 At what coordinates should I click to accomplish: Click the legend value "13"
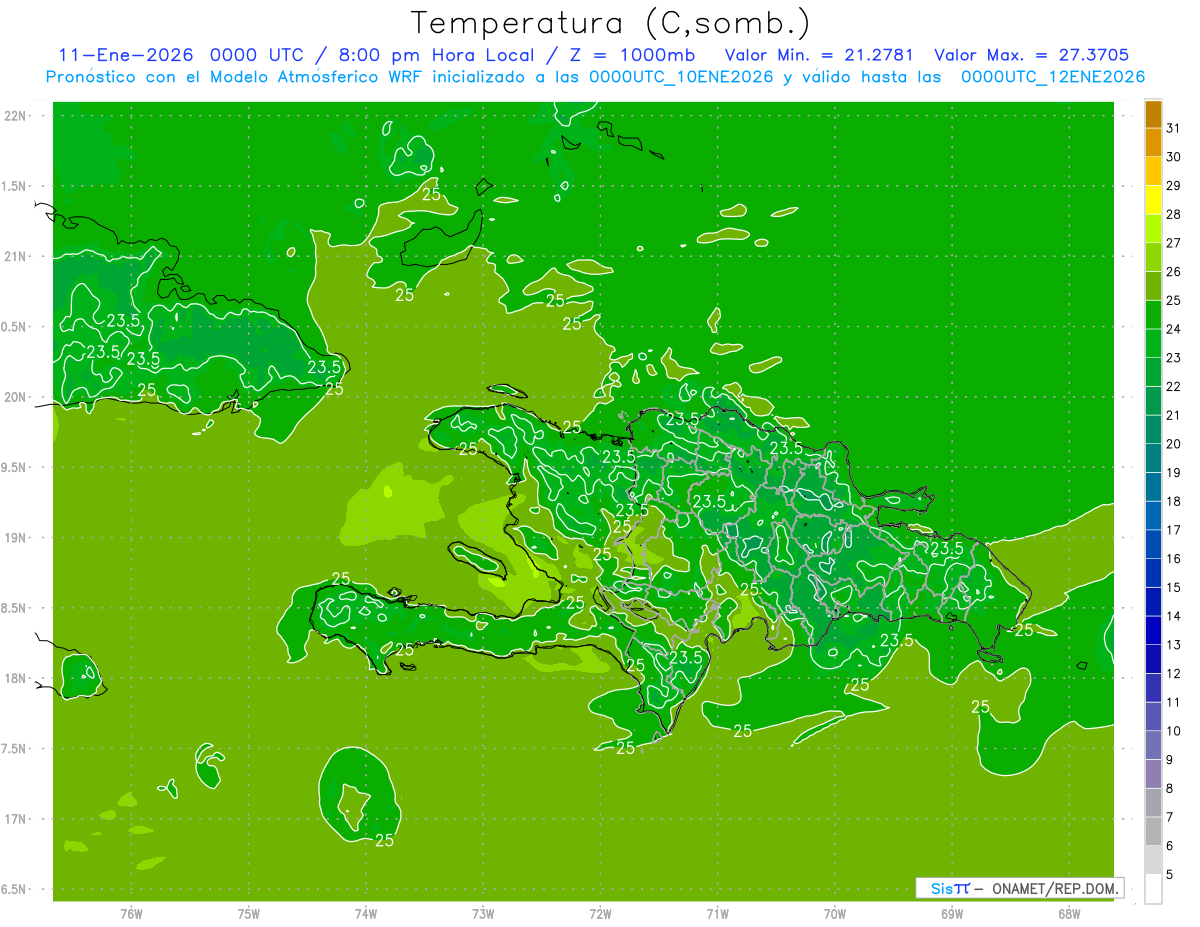click(x=1174, y=645)
